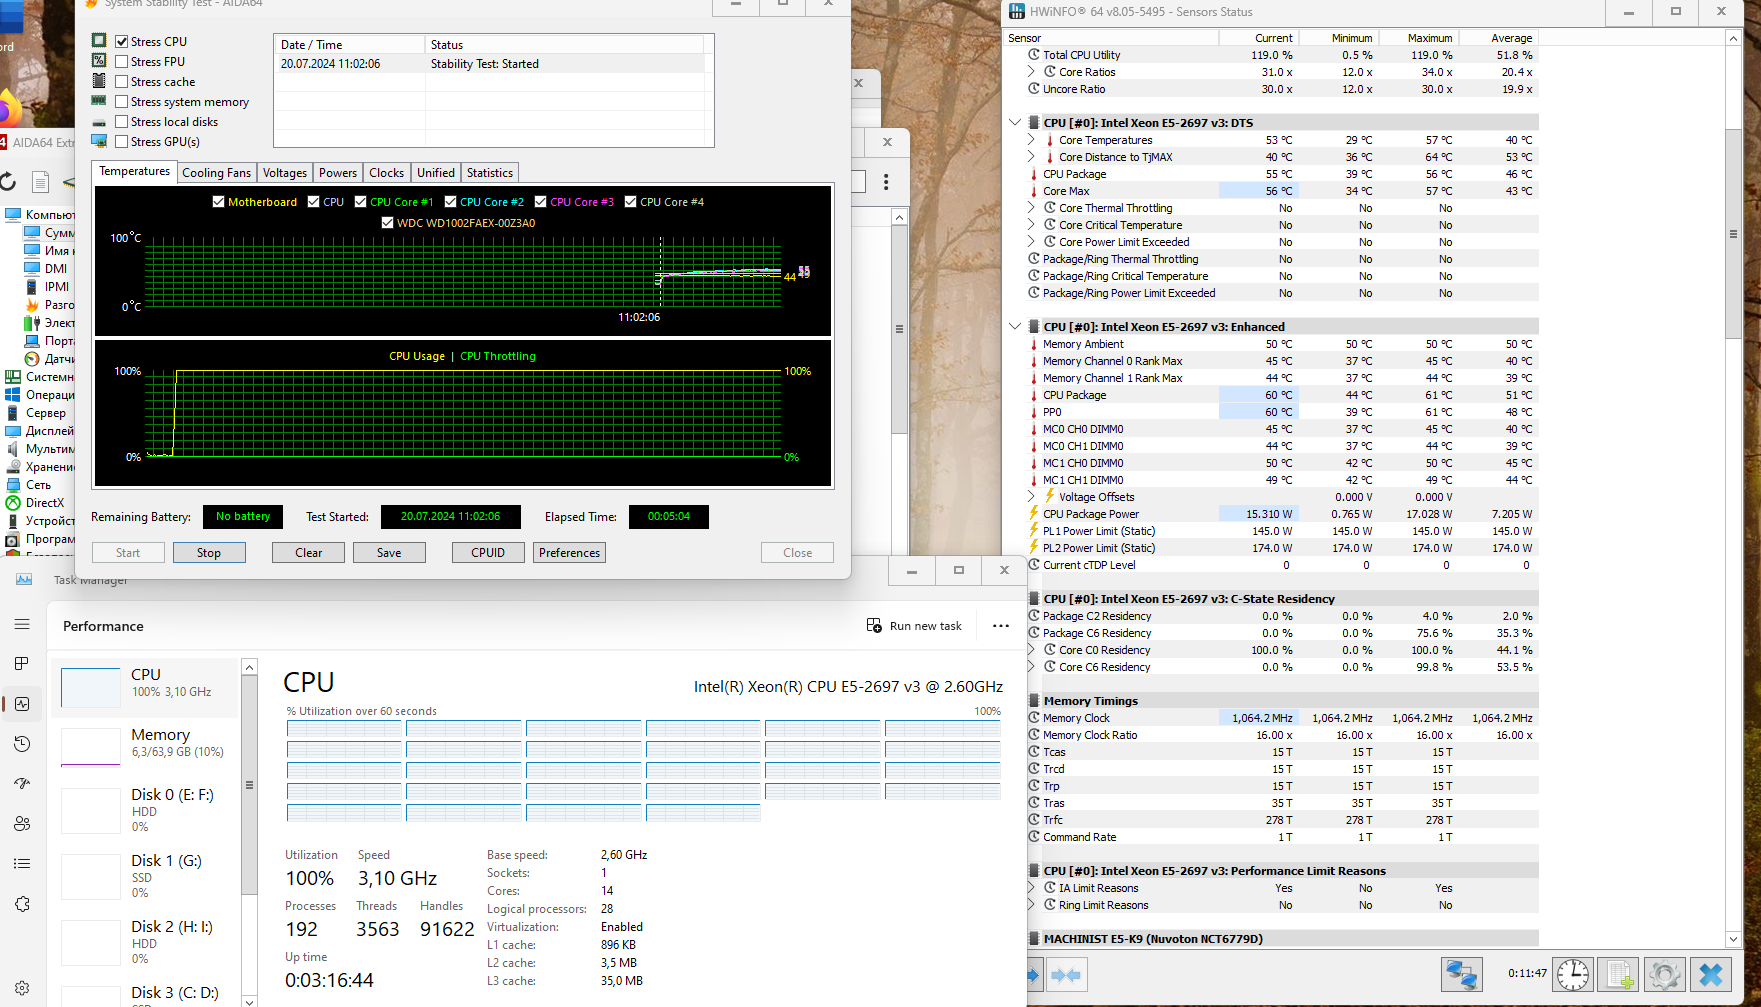The image size is (1761, 1007).
Task: Click Run new task in Task Manager
Action: [914, 626]
